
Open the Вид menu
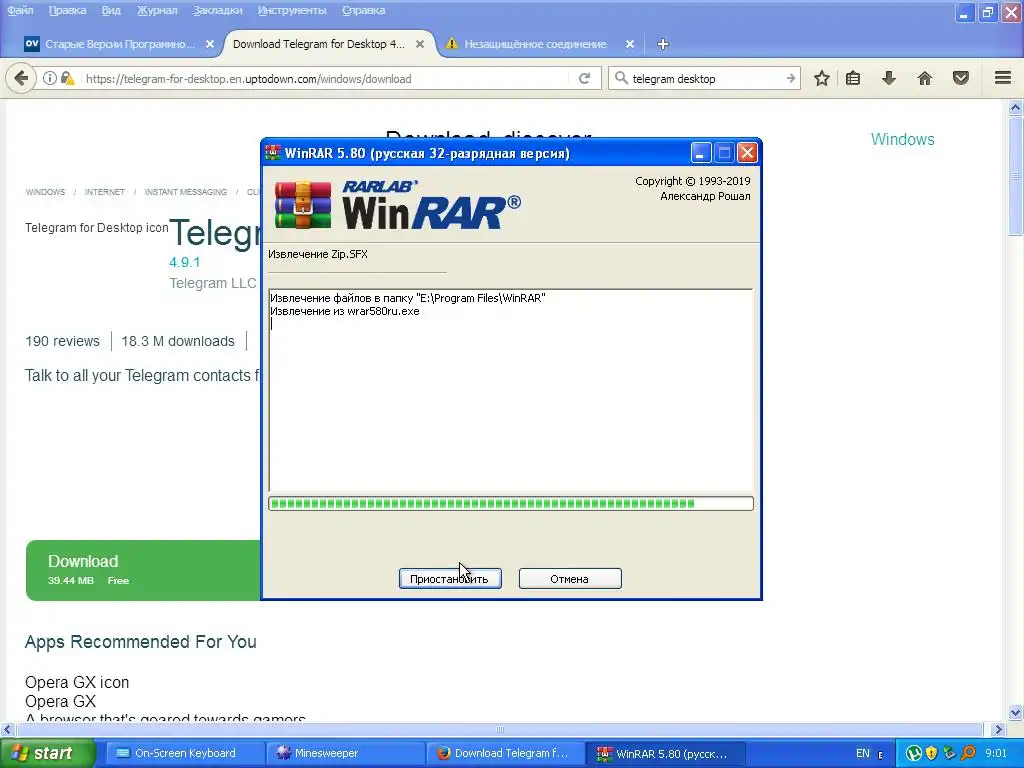pyautogui.click(x=111, y=10)
